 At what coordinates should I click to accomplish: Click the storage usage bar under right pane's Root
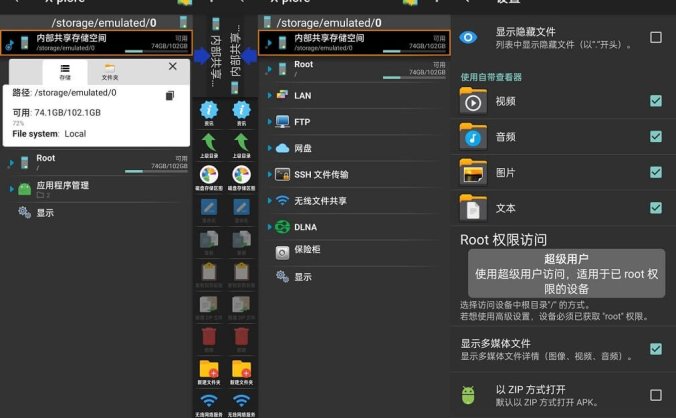[x=414, y=78]
